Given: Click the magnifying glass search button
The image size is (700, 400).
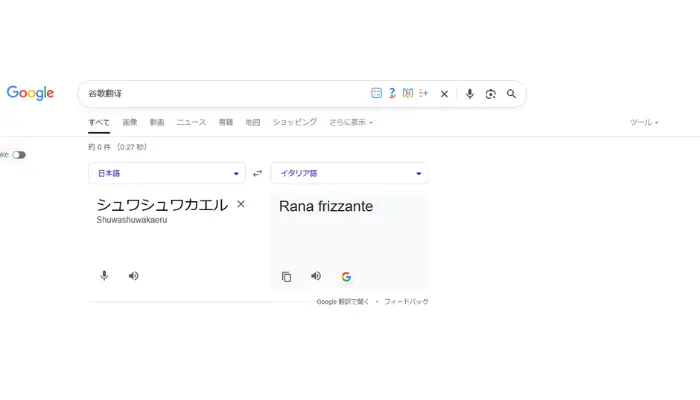Looking at the screenshot, I should point(511,94).
